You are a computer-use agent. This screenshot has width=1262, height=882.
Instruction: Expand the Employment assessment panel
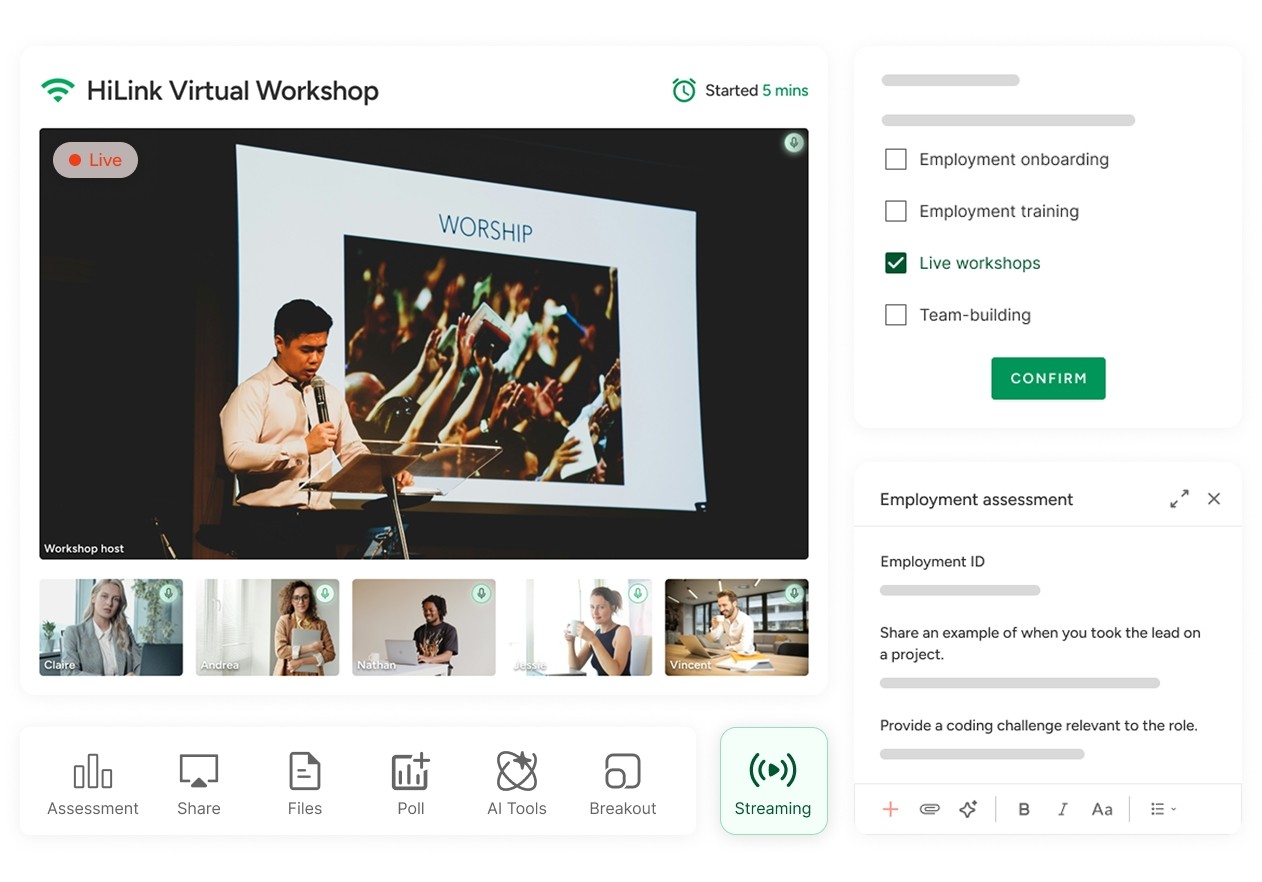[1180, 498]
